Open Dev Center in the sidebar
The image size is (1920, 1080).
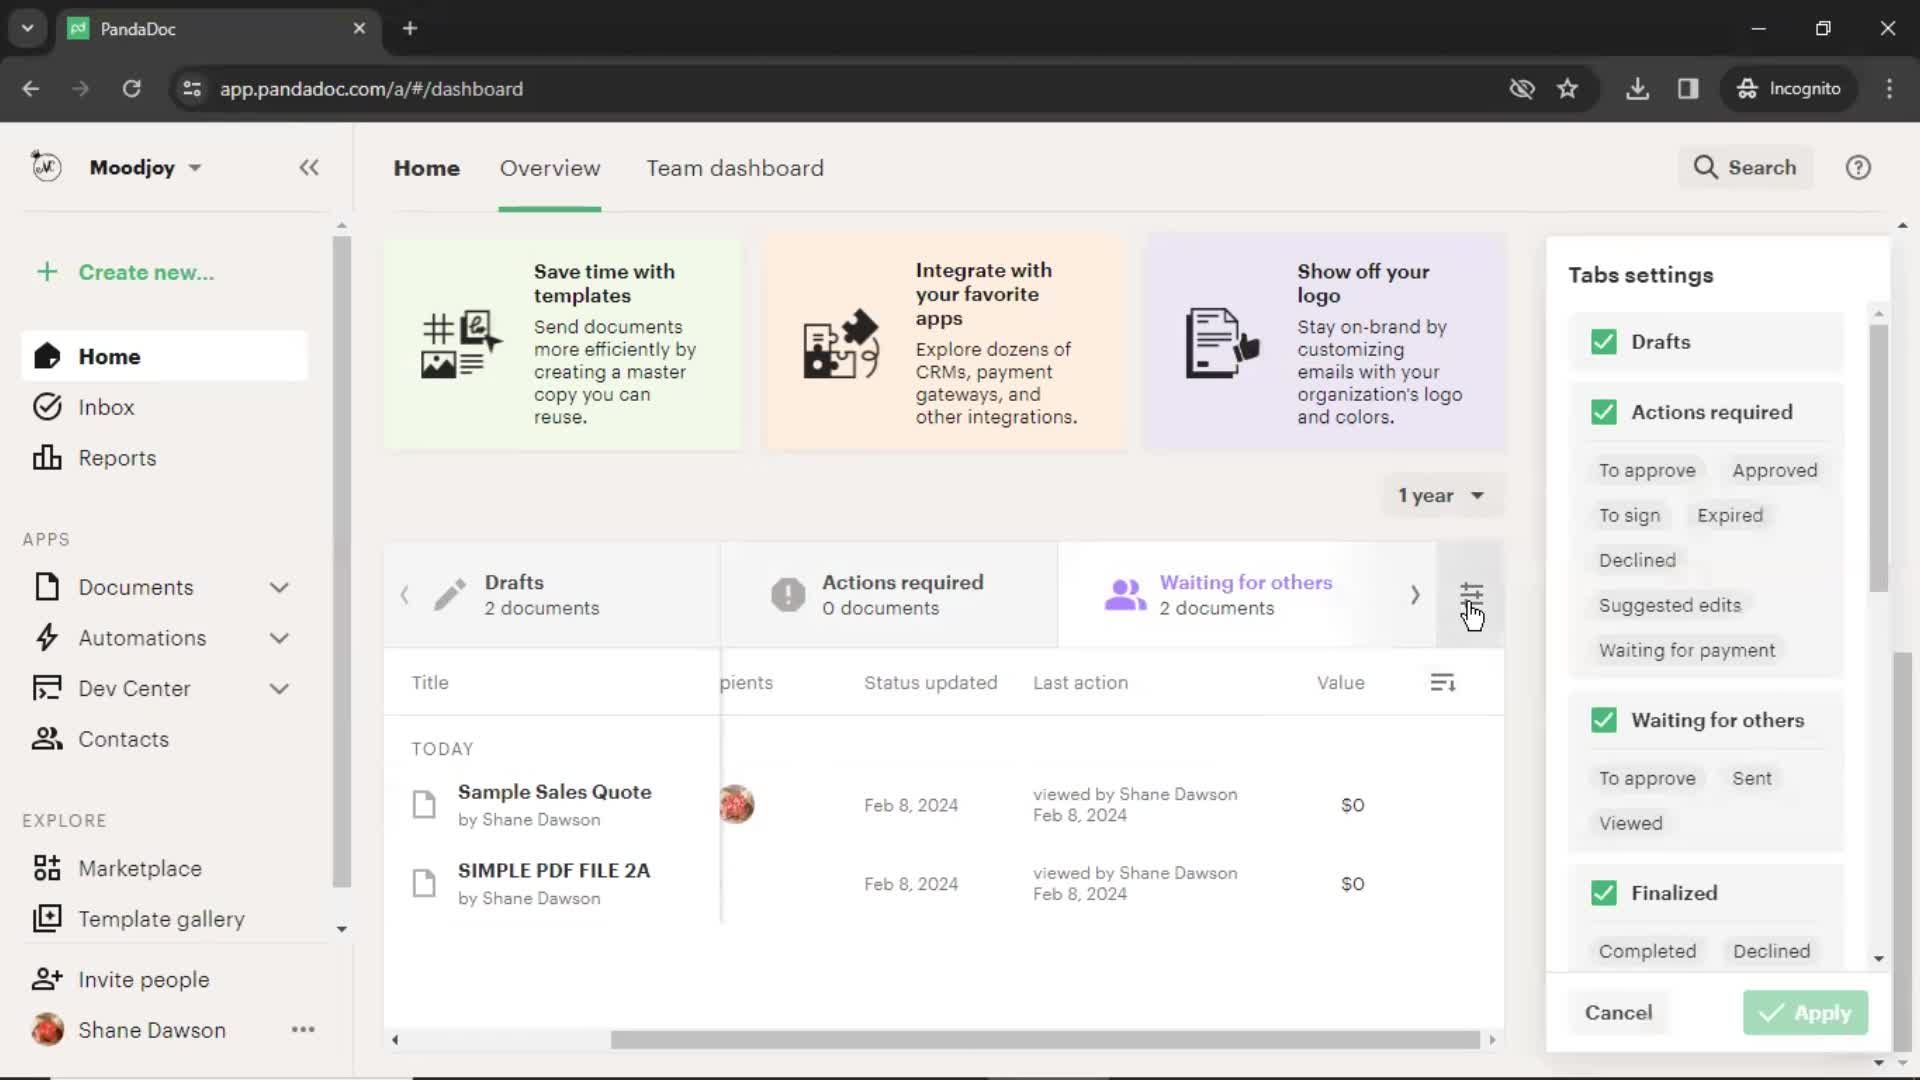click(134, 688)
